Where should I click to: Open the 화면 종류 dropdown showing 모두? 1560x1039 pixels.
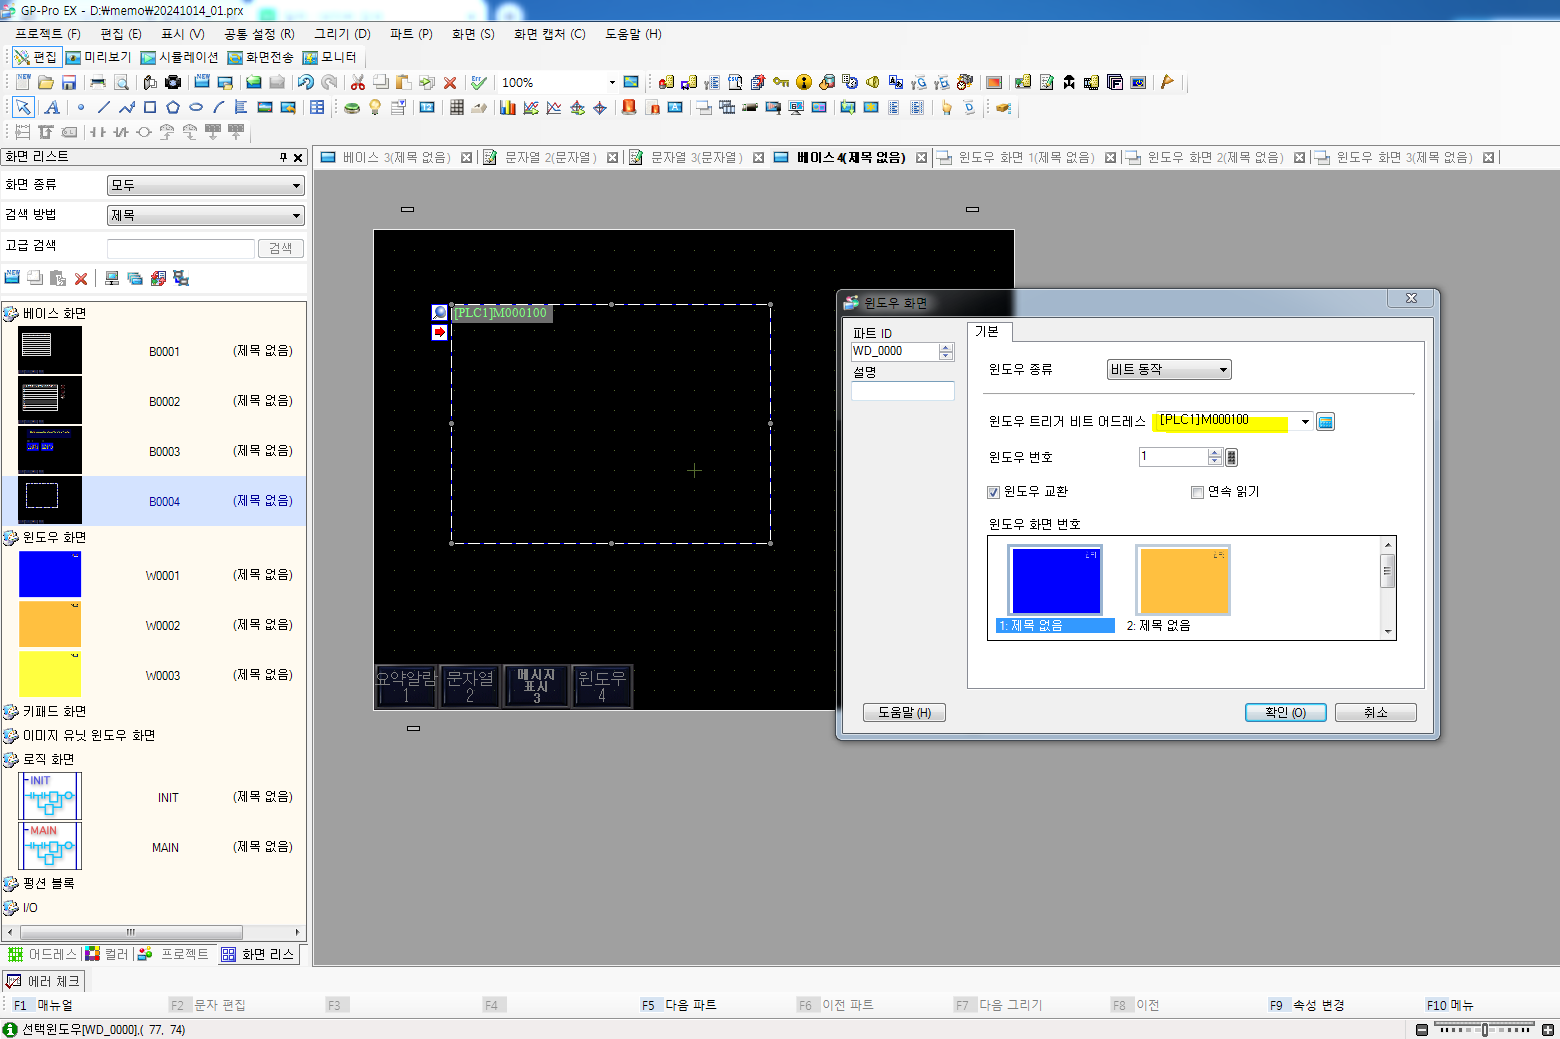coord(205,185)
